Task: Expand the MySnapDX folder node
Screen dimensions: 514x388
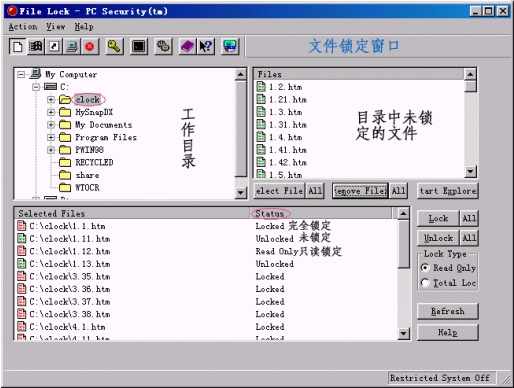Action: click(x=51, y=112)
